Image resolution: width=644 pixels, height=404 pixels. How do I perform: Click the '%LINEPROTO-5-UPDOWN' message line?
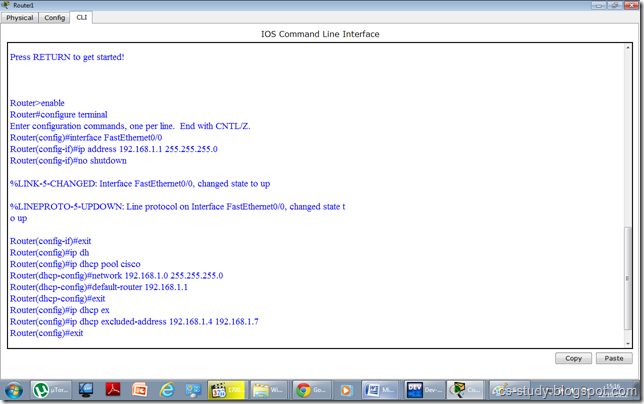click(x=177, y=207)
